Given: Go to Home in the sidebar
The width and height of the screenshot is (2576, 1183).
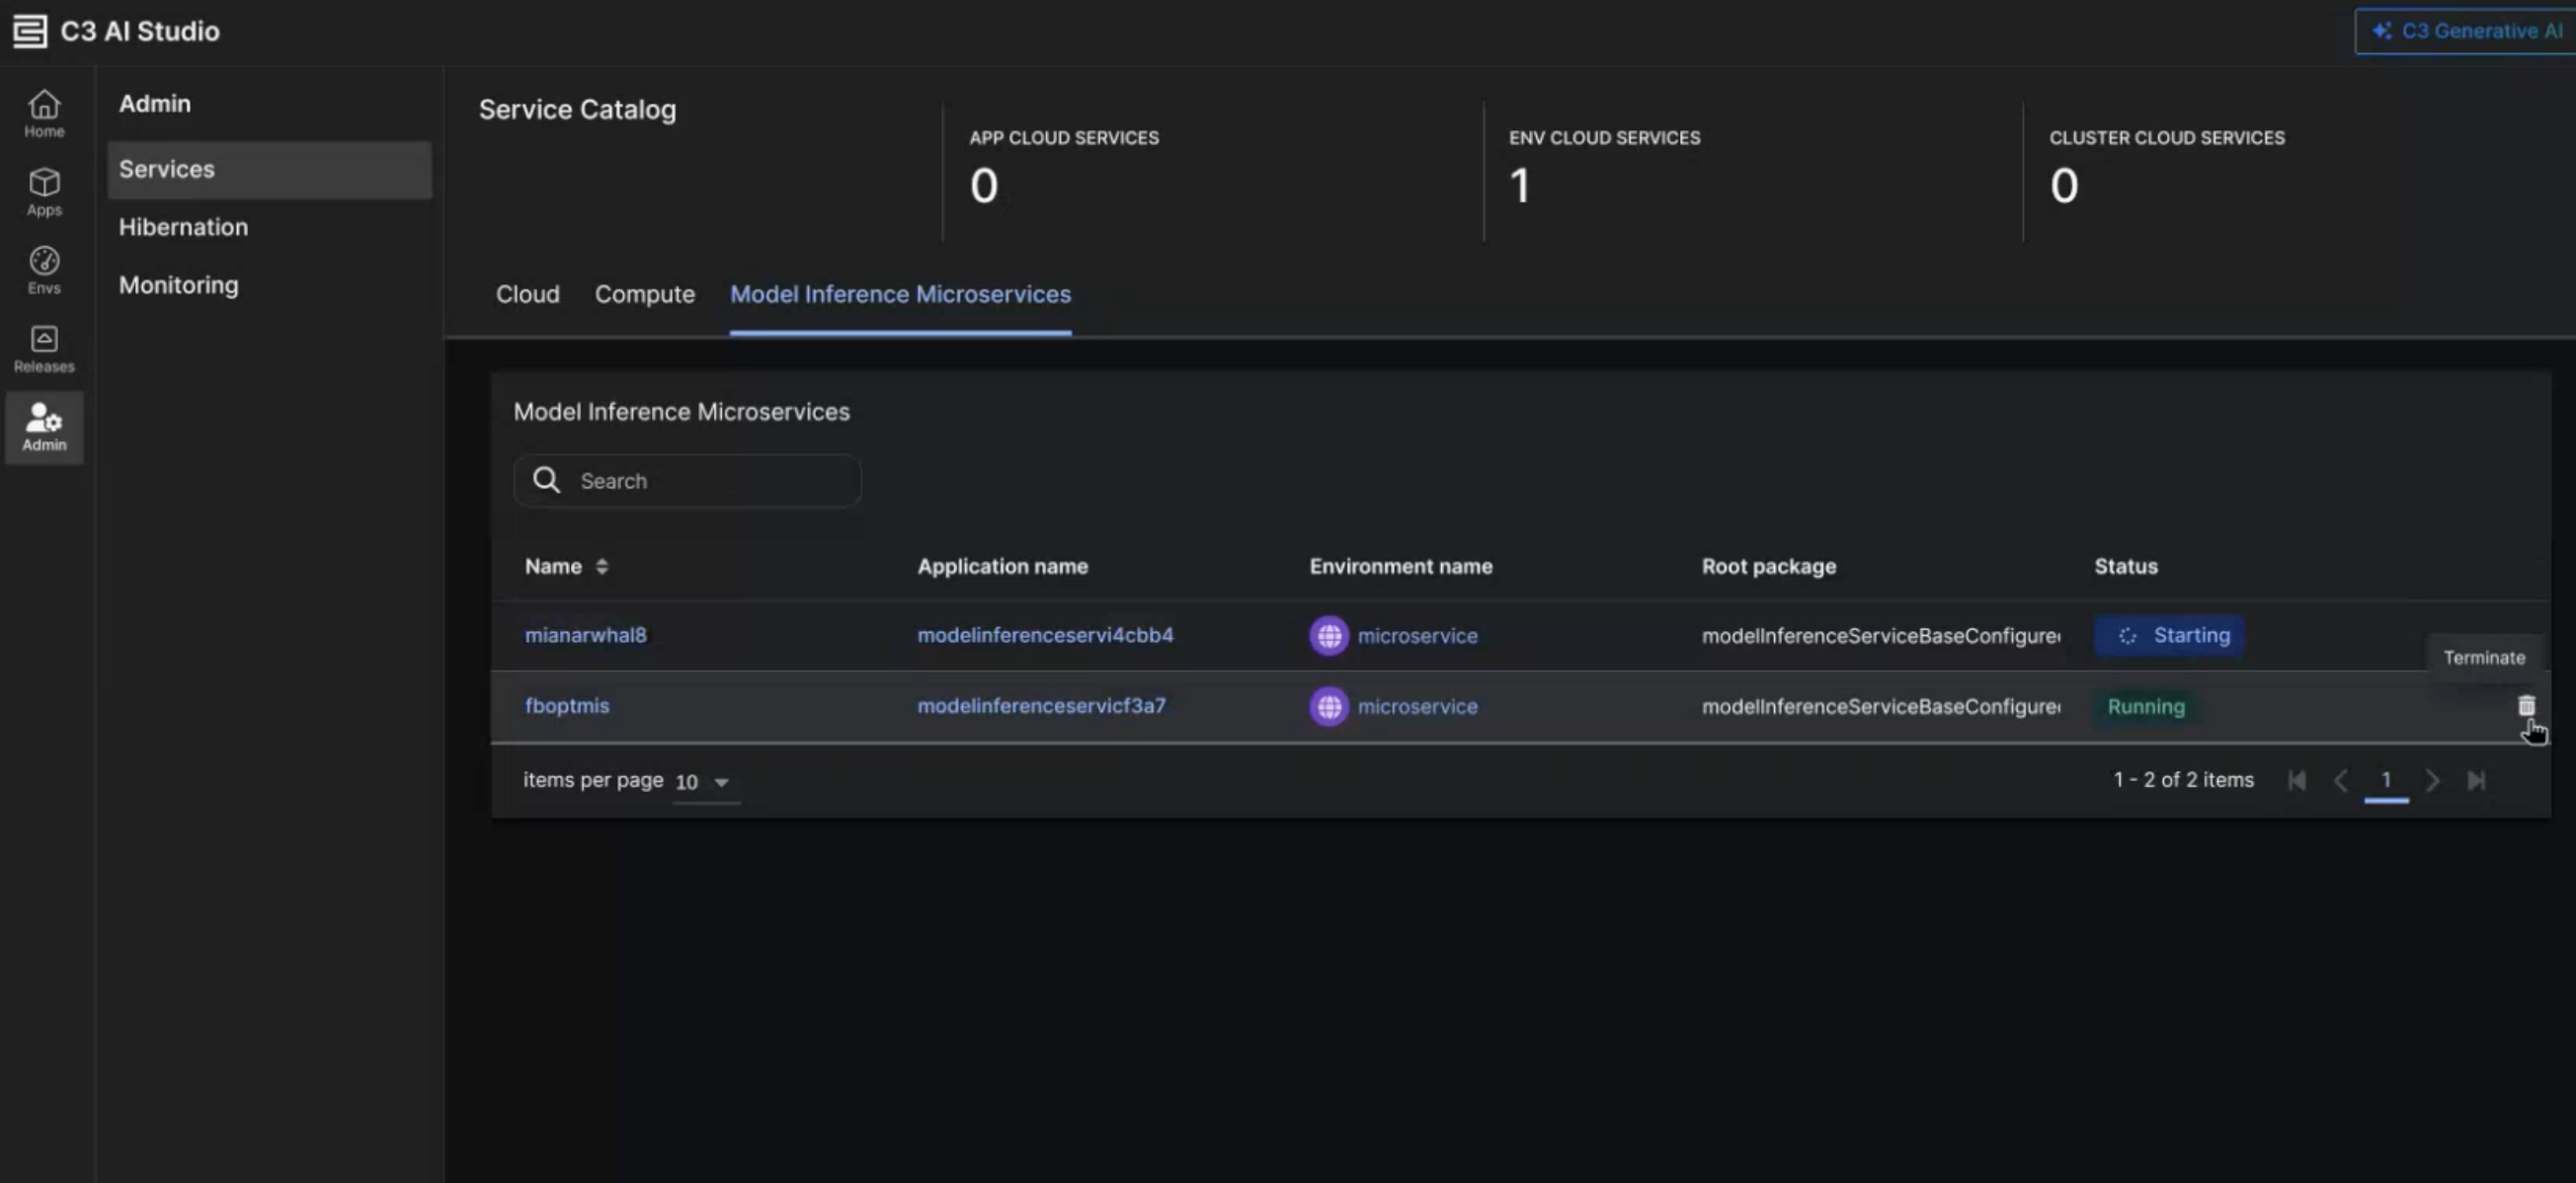Looking at the screenshot, I should pos(44,113).
